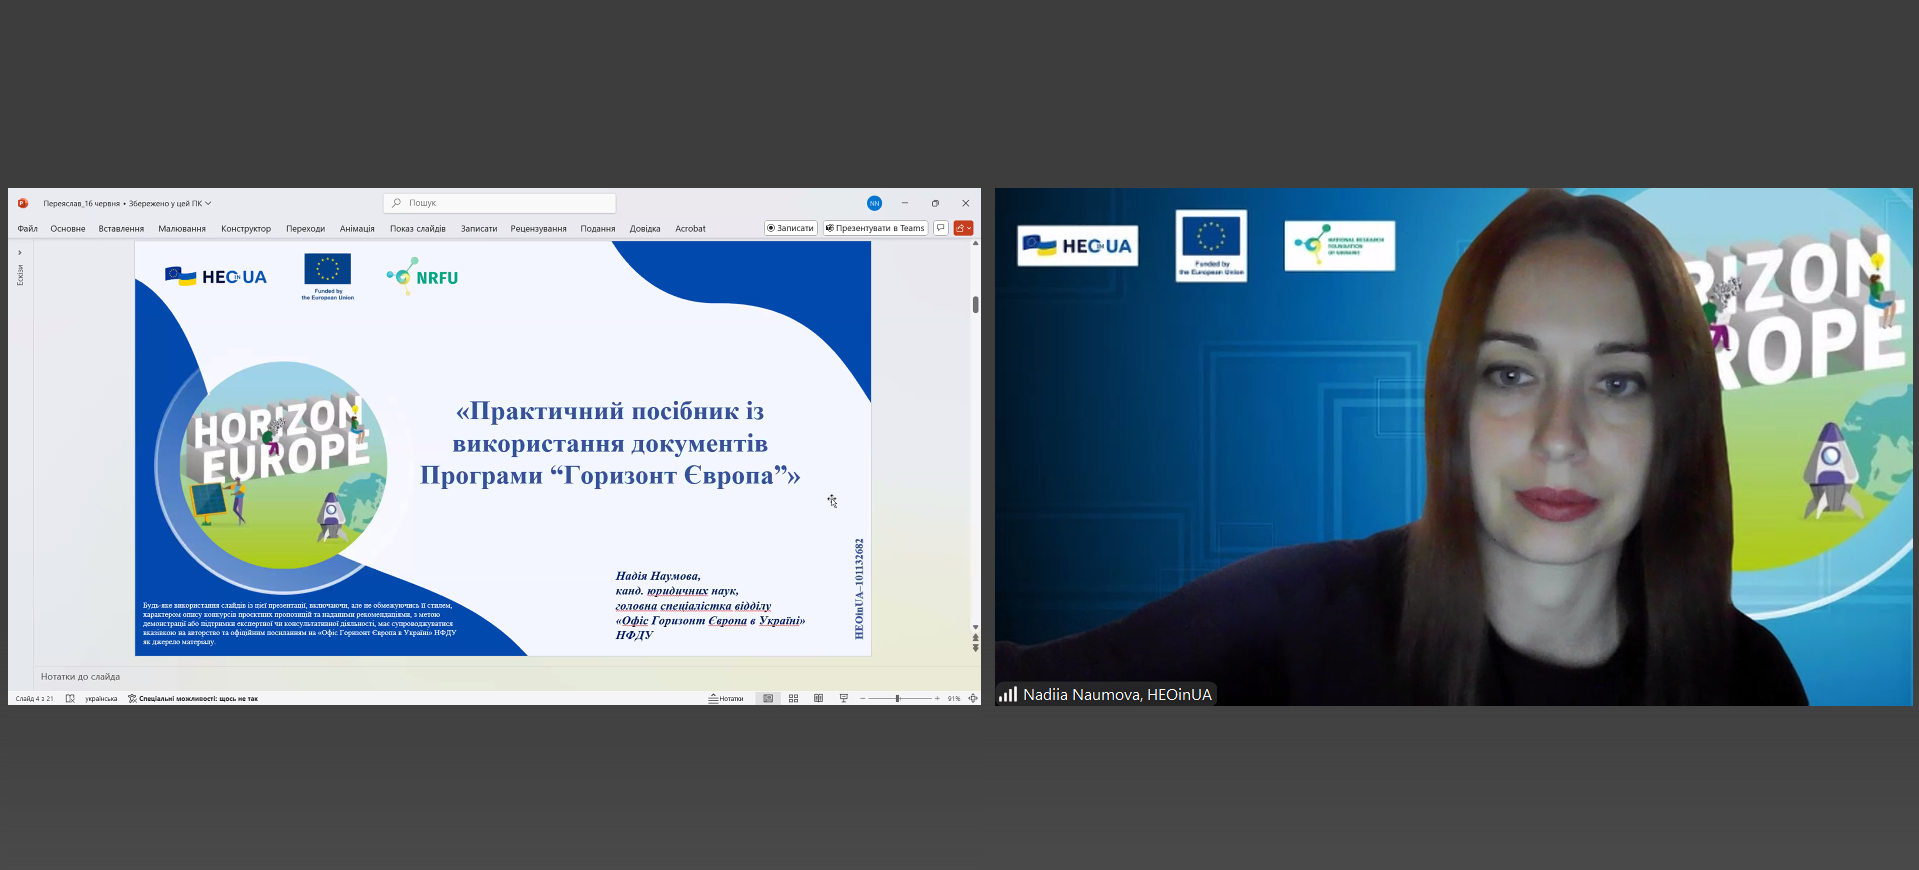Expand the collapsed Ескізи thumbnails pane

[x=20, y=253]
